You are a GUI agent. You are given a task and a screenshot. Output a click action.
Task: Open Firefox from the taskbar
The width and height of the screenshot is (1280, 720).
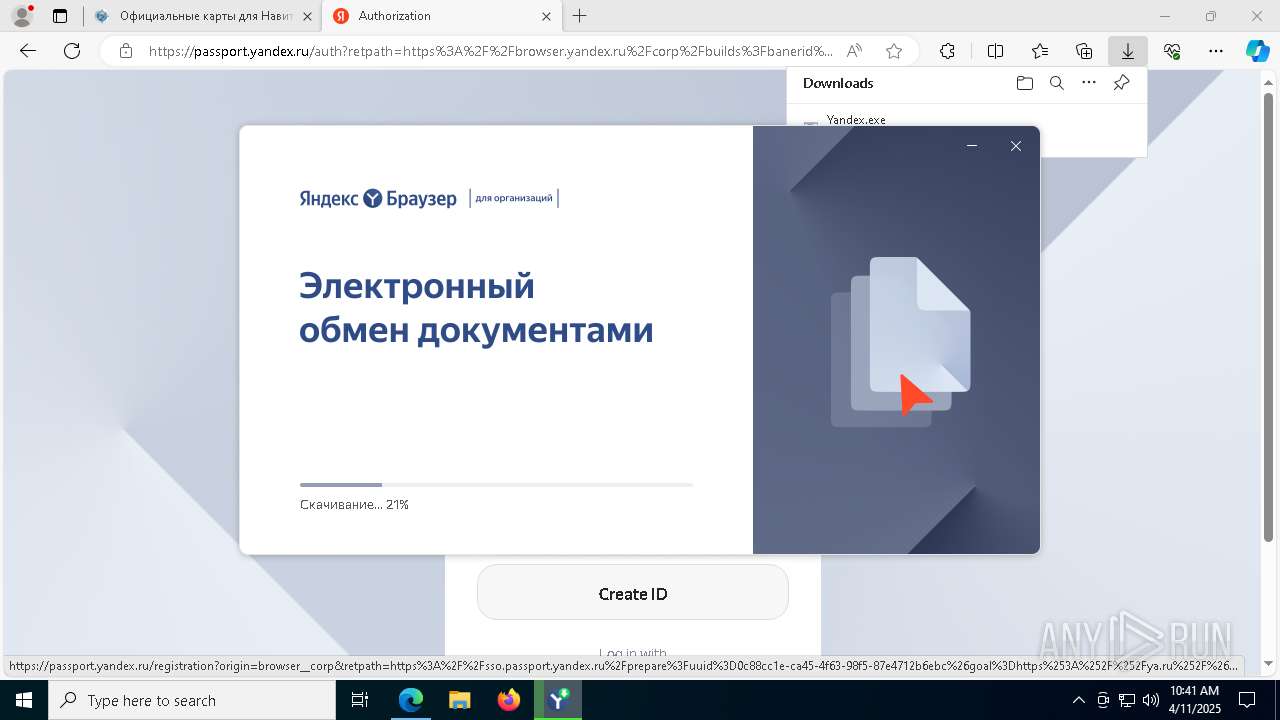(x=509, y=700)
